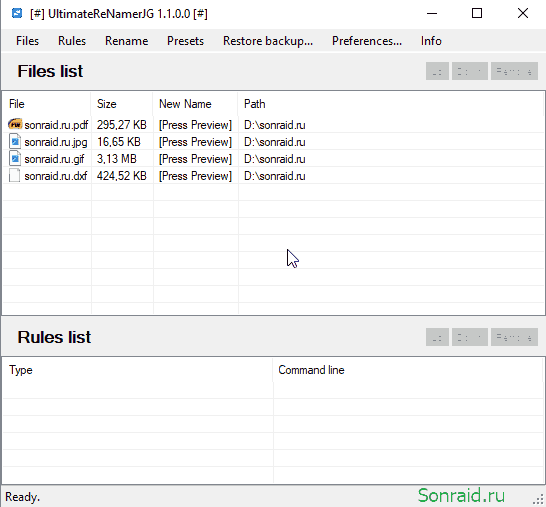Select the sonraid.ru.dxf file row
The height and width of the screenshot is (507, 546).
273,176
